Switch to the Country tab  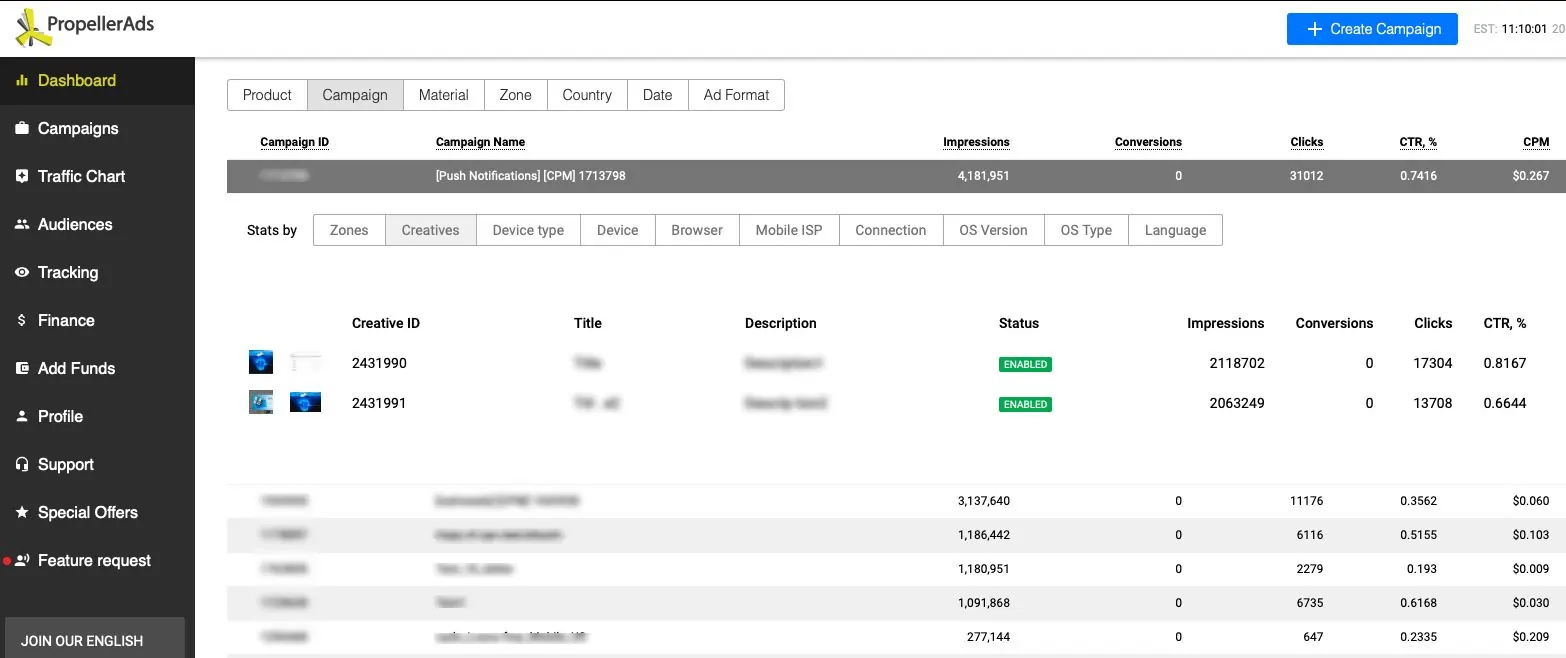(587, 94)
